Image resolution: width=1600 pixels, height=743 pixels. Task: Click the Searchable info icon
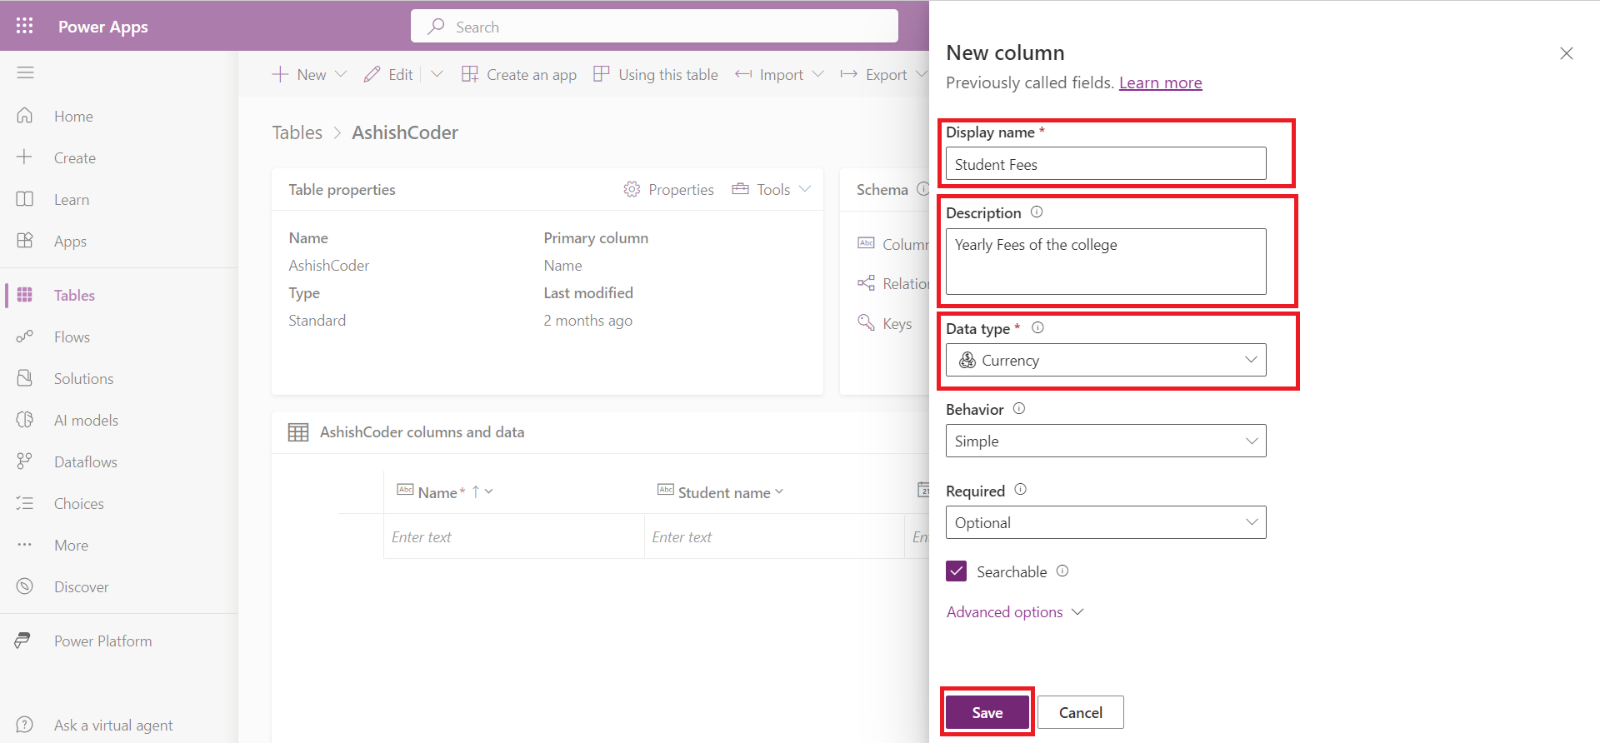point(1062,571)
